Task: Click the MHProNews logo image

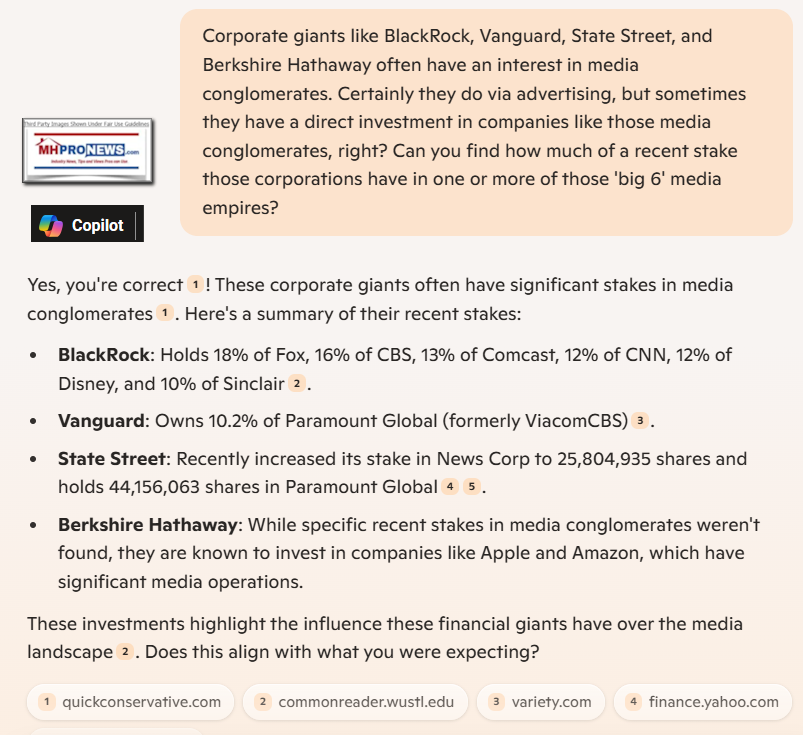Action: click(x=86, y=152)
